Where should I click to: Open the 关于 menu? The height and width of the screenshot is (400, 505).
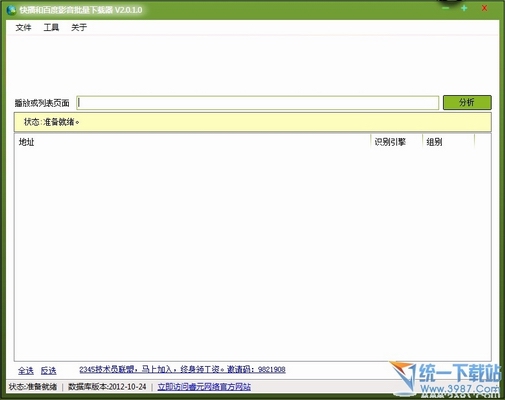point(79,28)
